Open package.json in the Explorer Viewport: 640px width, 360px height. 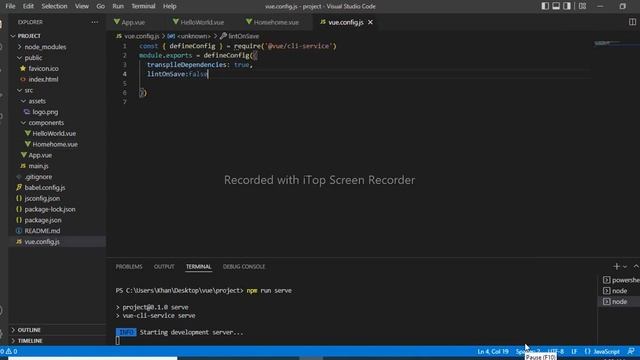(x=43, y=220)
